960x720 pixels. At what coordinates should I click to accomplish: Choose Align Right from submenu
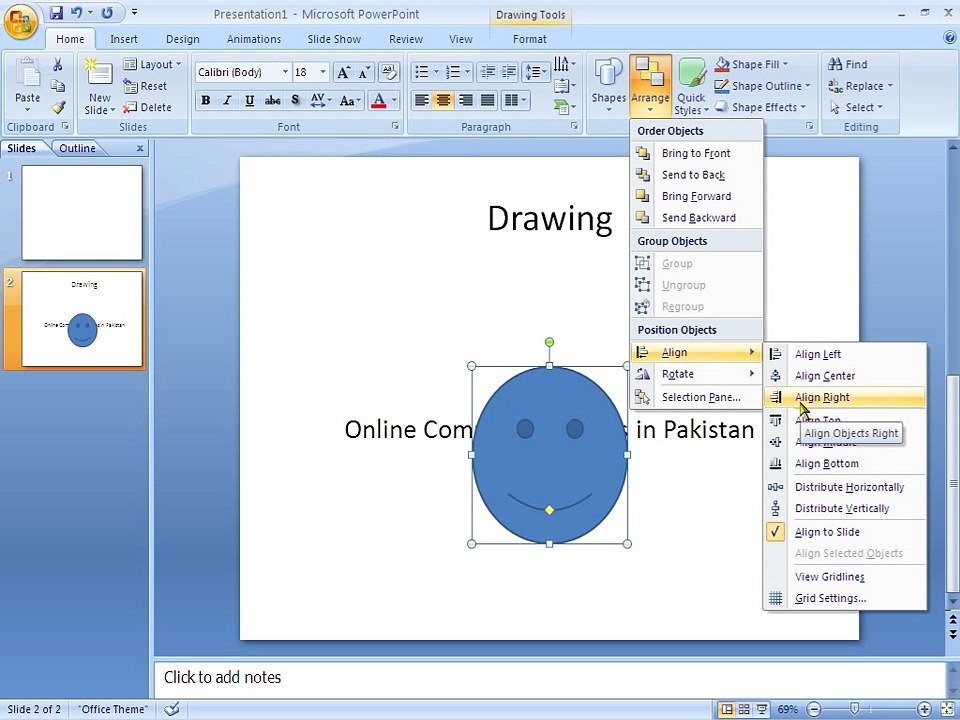click(845, 397)
